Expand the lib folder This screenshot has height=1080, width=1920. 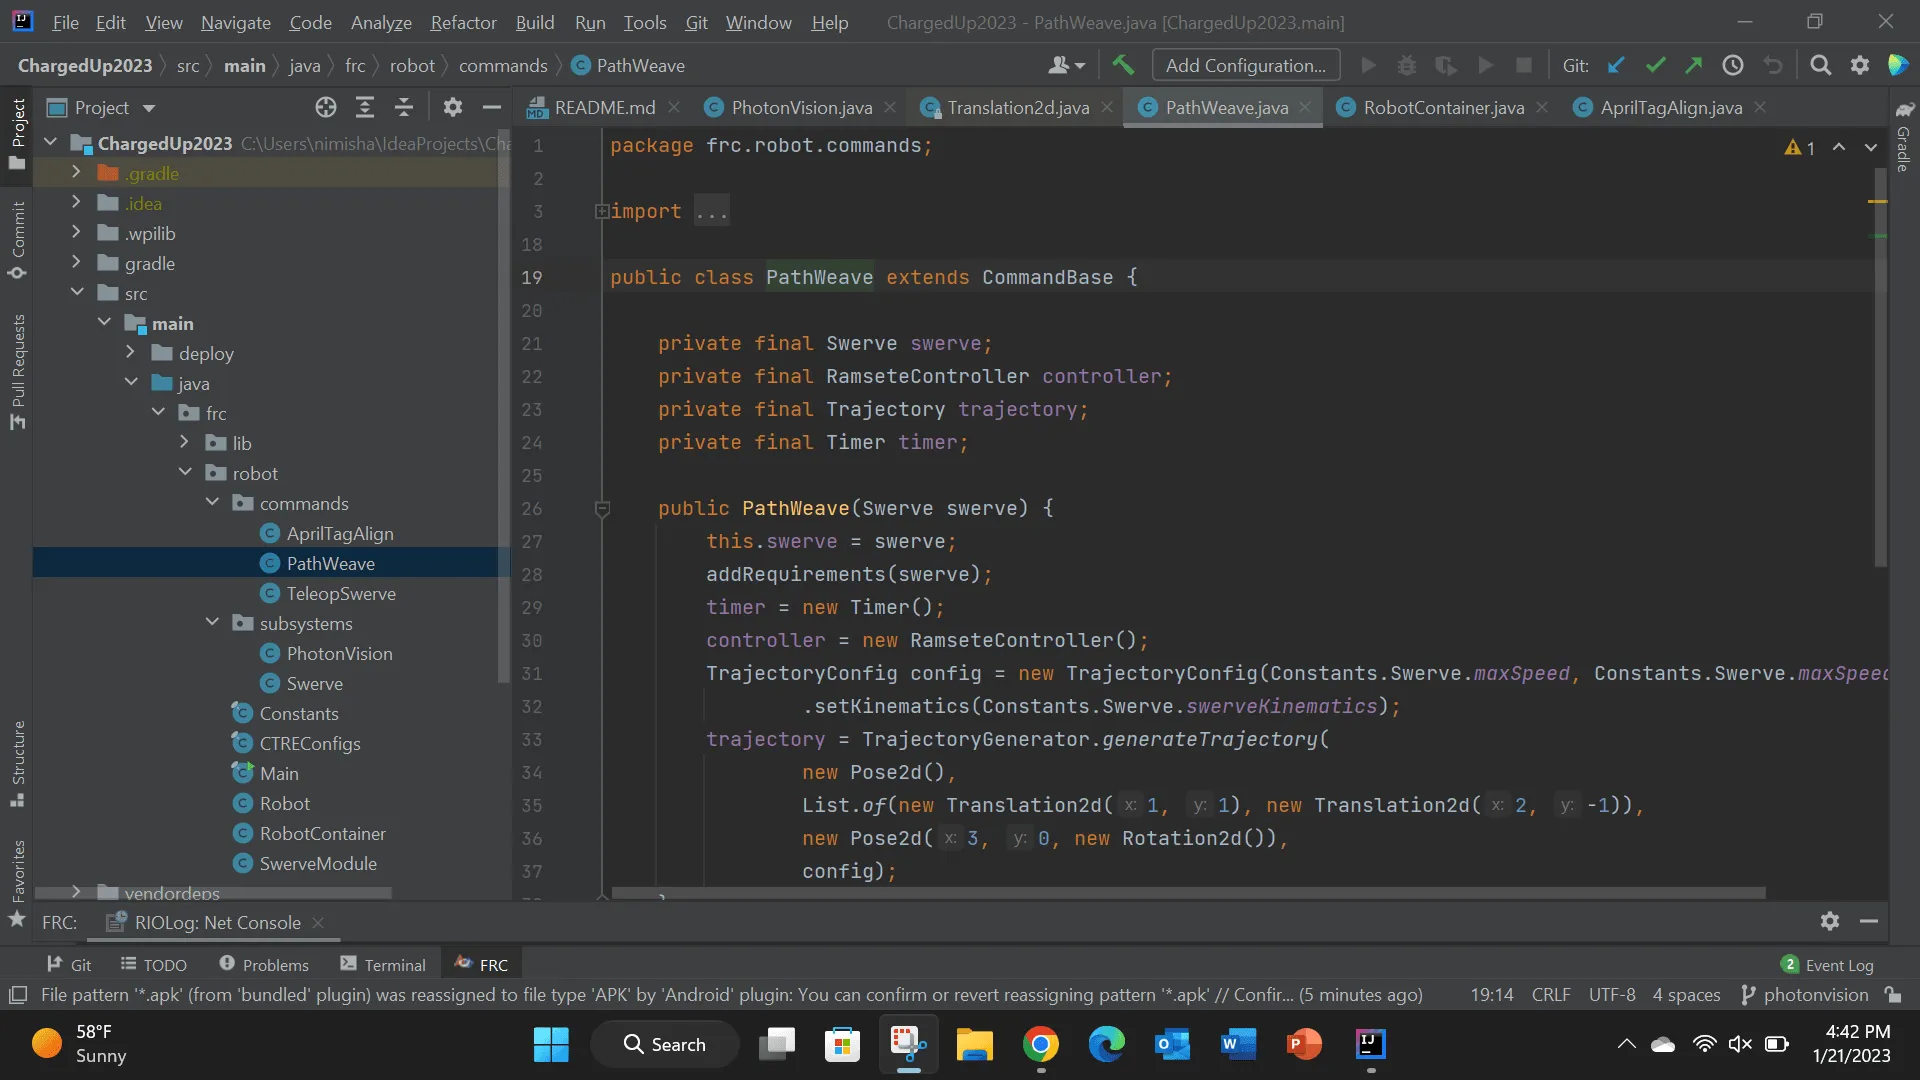point(184,442)
